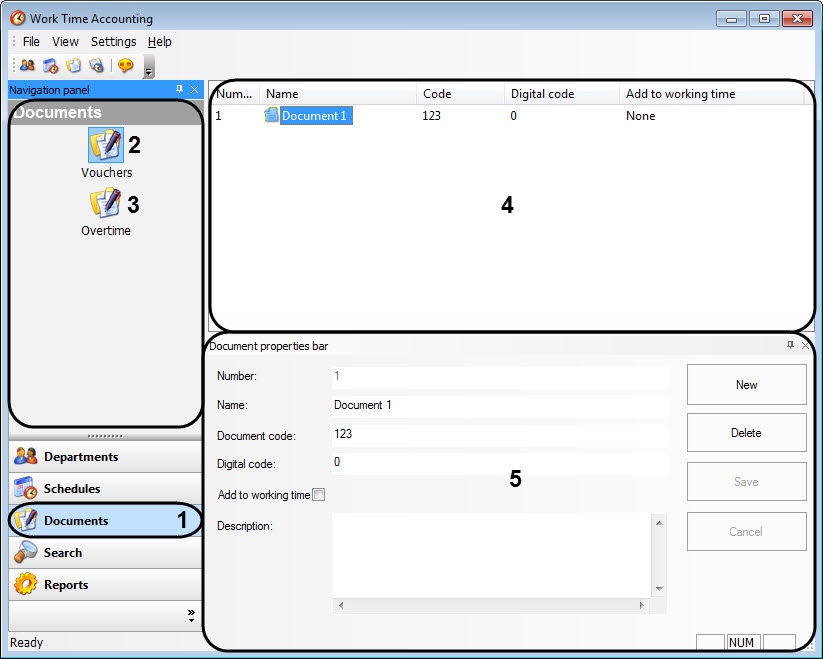Open the Settings menu

[113, 42]
